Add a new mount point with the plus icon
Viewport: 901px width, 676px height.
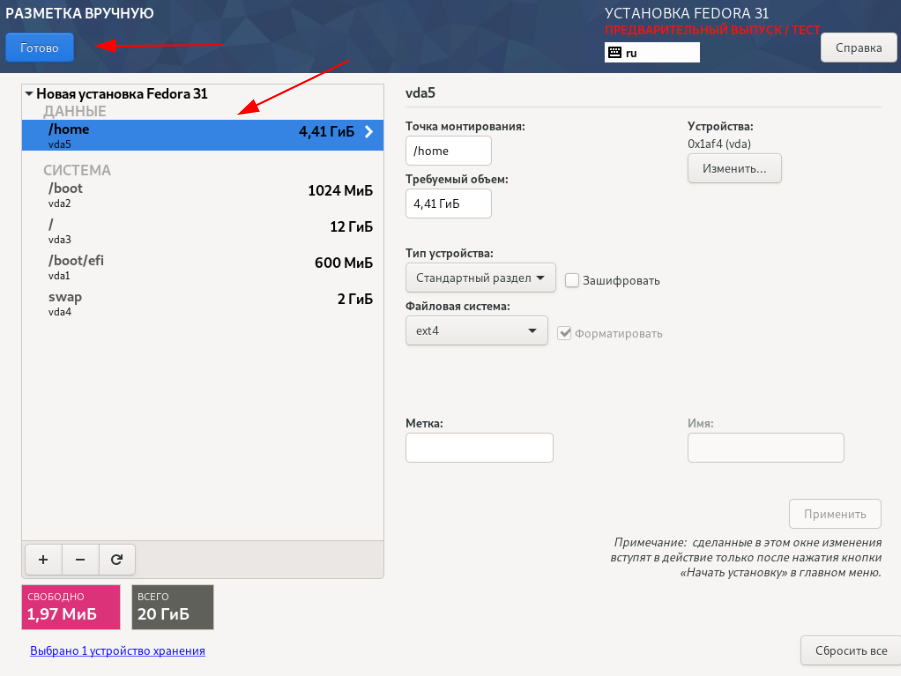click(42, 559)
